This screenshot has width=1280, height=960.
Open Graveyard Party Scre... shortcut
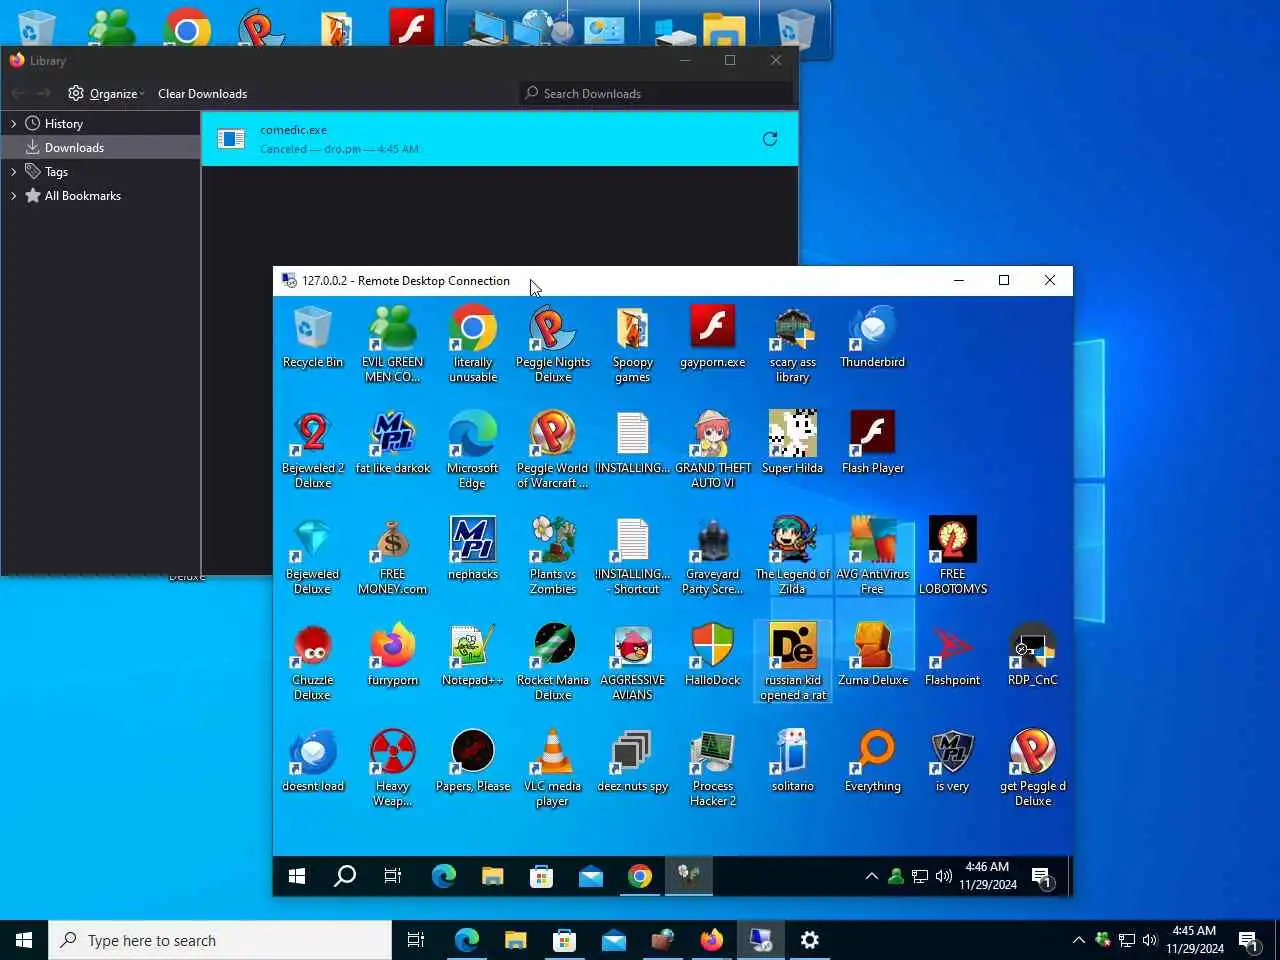pos(712,556)
